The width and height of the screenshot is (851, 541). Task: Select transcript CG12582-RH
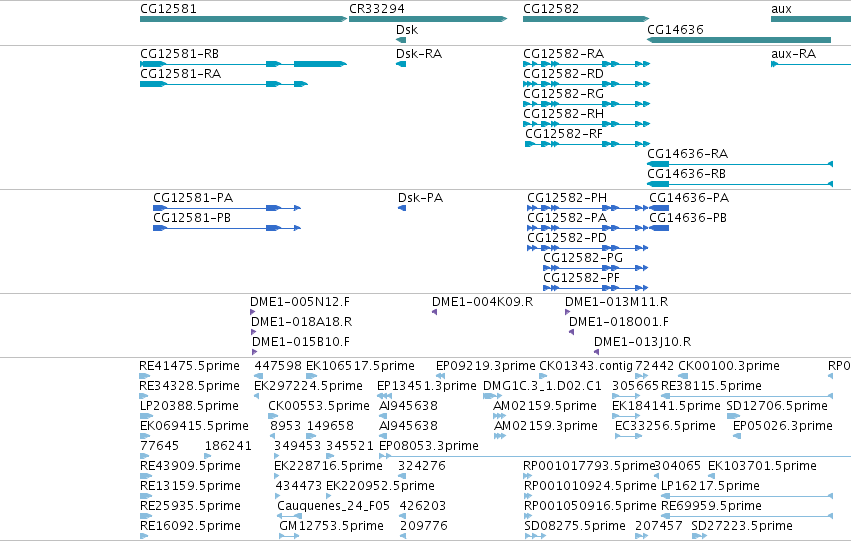click(x=586, y=124)
